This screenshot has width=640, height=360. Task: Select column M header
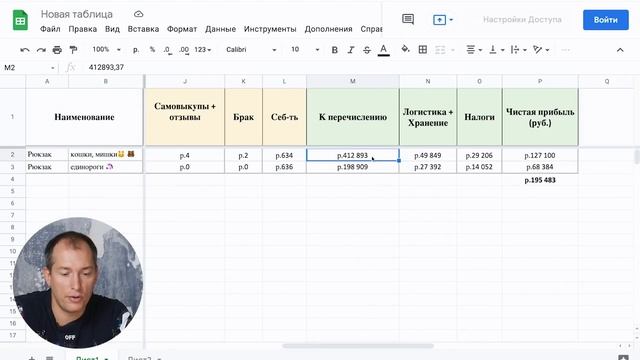coord(353,81)
